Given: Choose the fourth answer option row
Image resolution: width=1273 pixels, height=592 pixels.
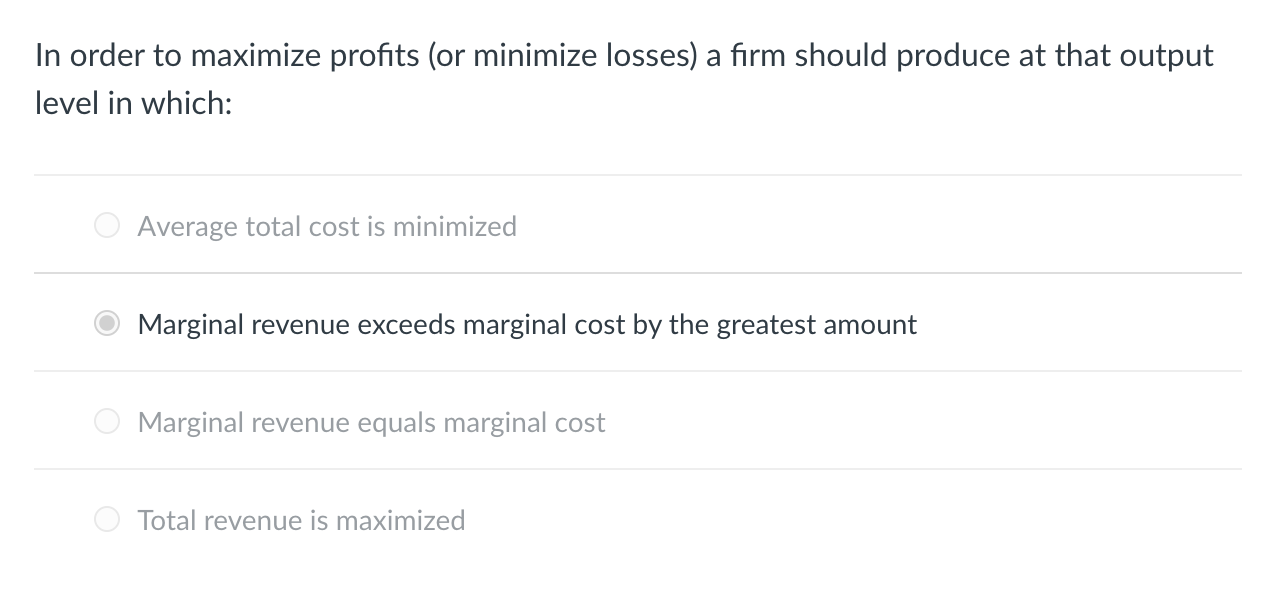Looking at the screenshot, I should click(400, 519).
